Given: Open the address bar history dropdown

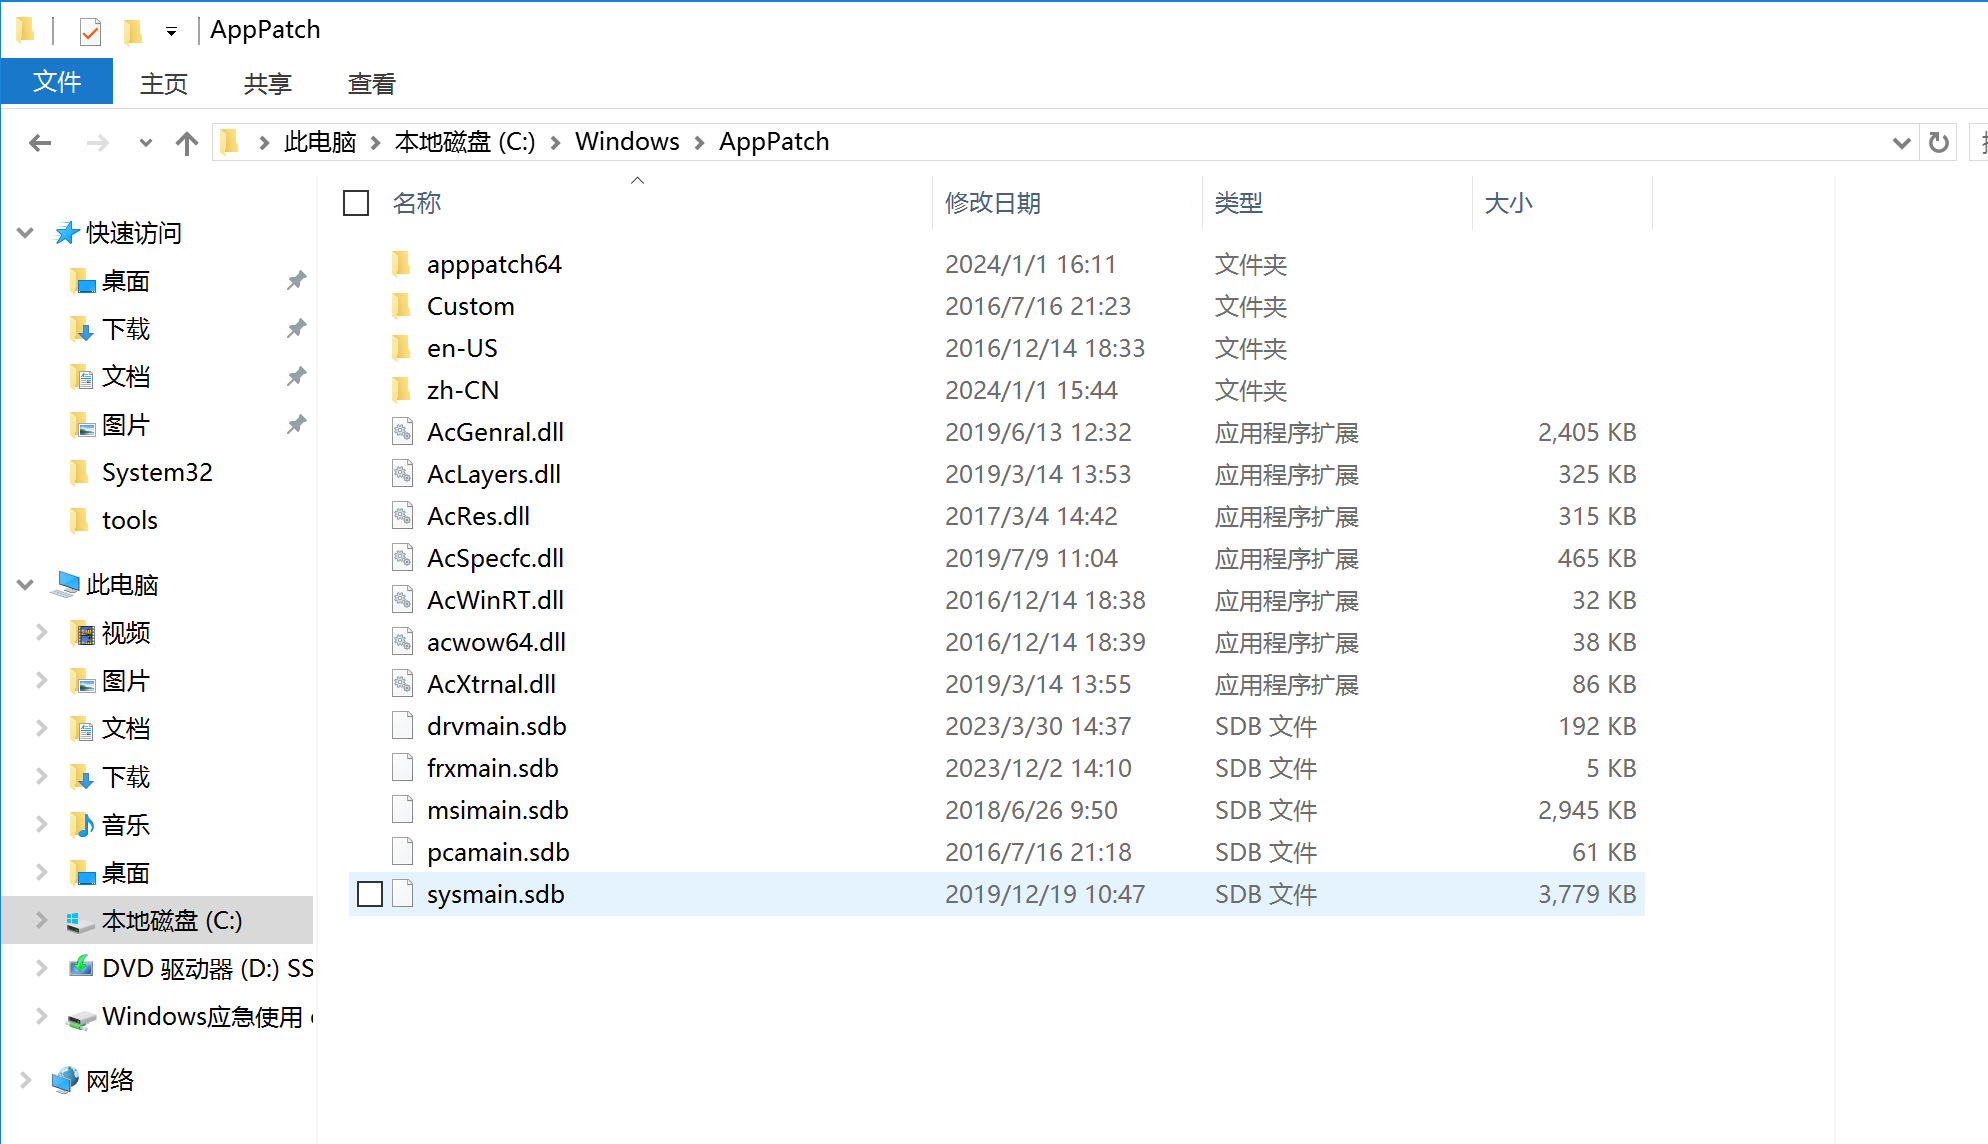Looking at the screenshot, I should click(1901, 143).
